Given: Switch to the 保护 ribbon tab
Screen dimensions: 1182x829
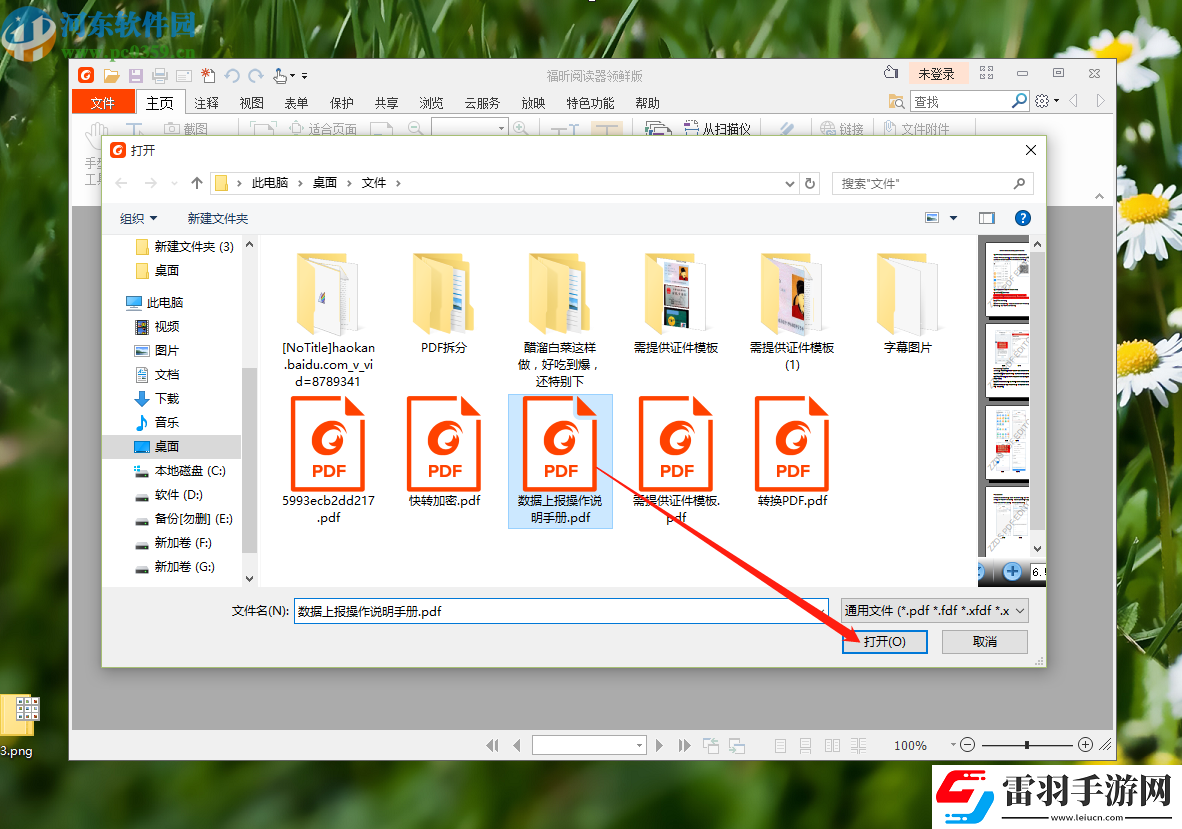Looking at the screenshot, I should (341, 102).
